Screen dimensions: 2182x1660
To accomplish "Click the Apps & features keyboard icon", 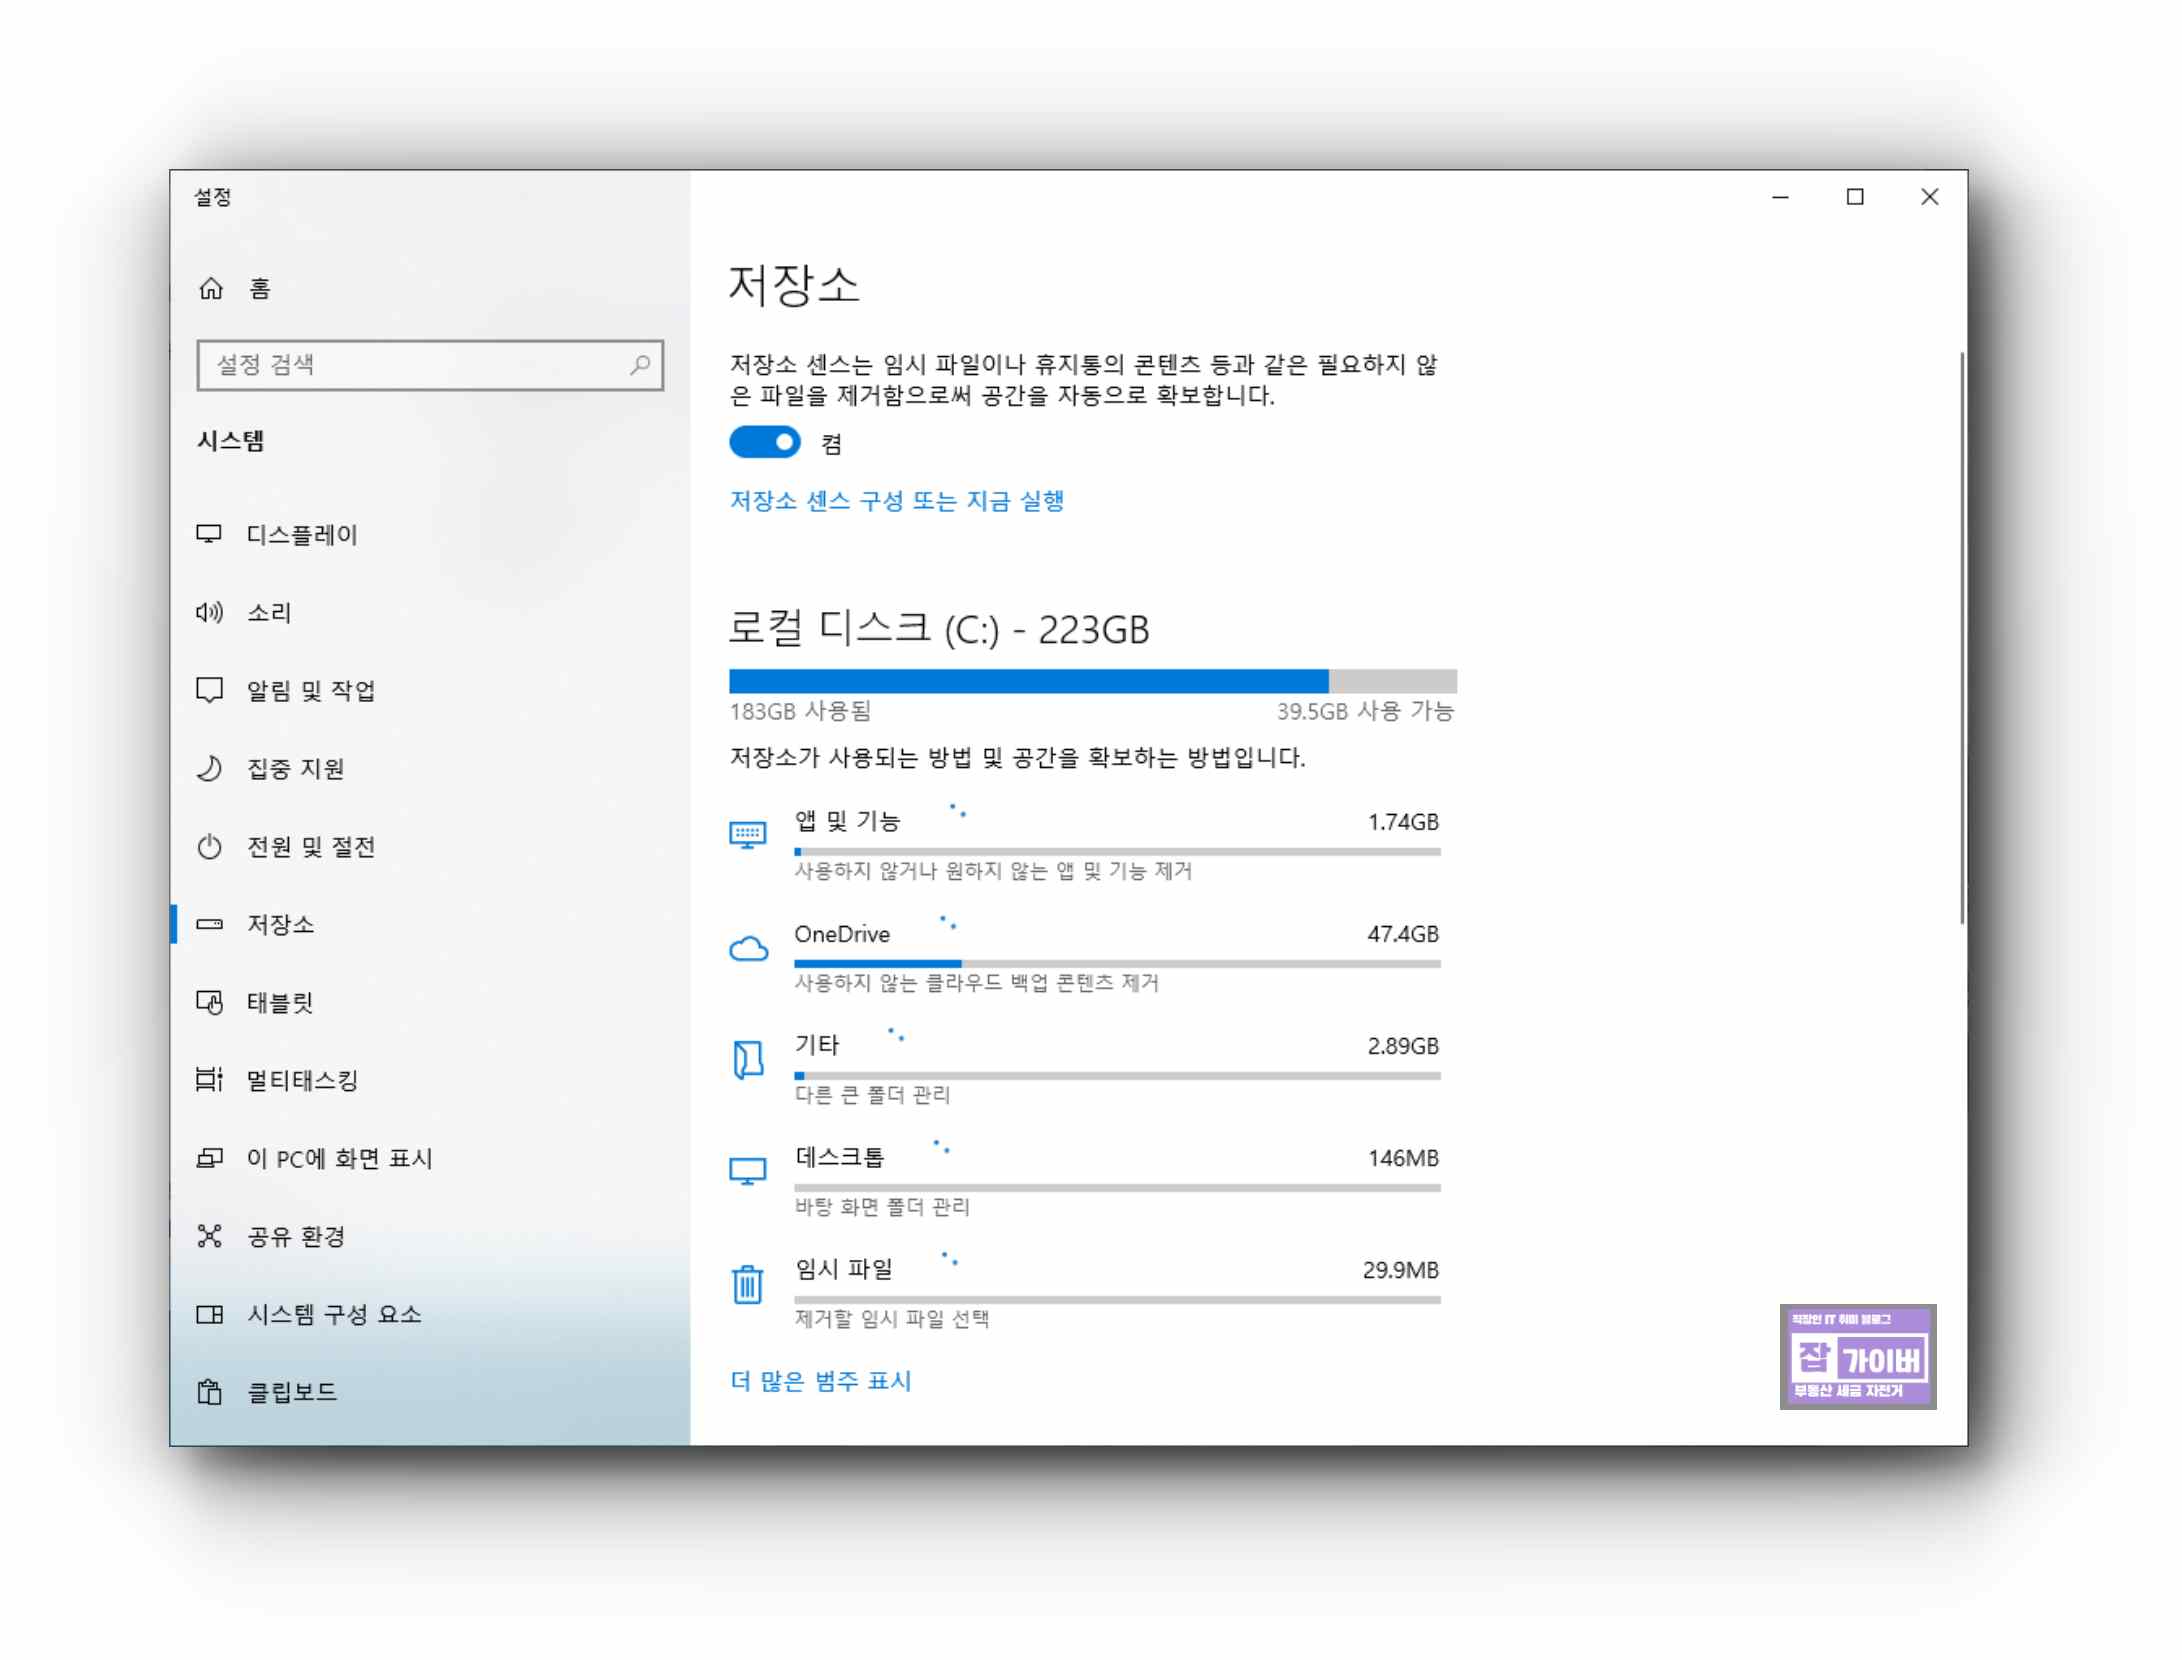I will pos(747,834).
